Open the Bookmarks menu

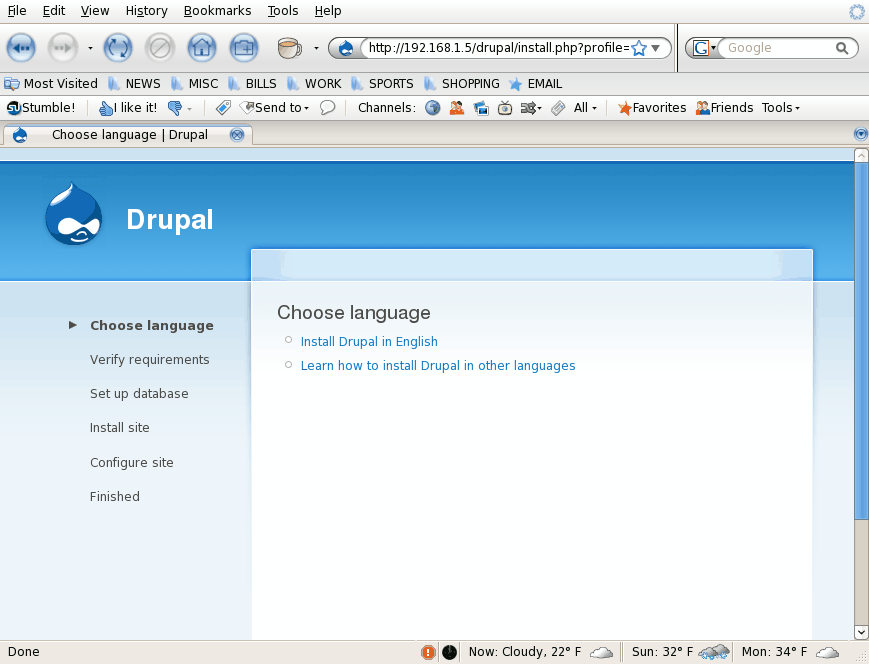[217, 11]
